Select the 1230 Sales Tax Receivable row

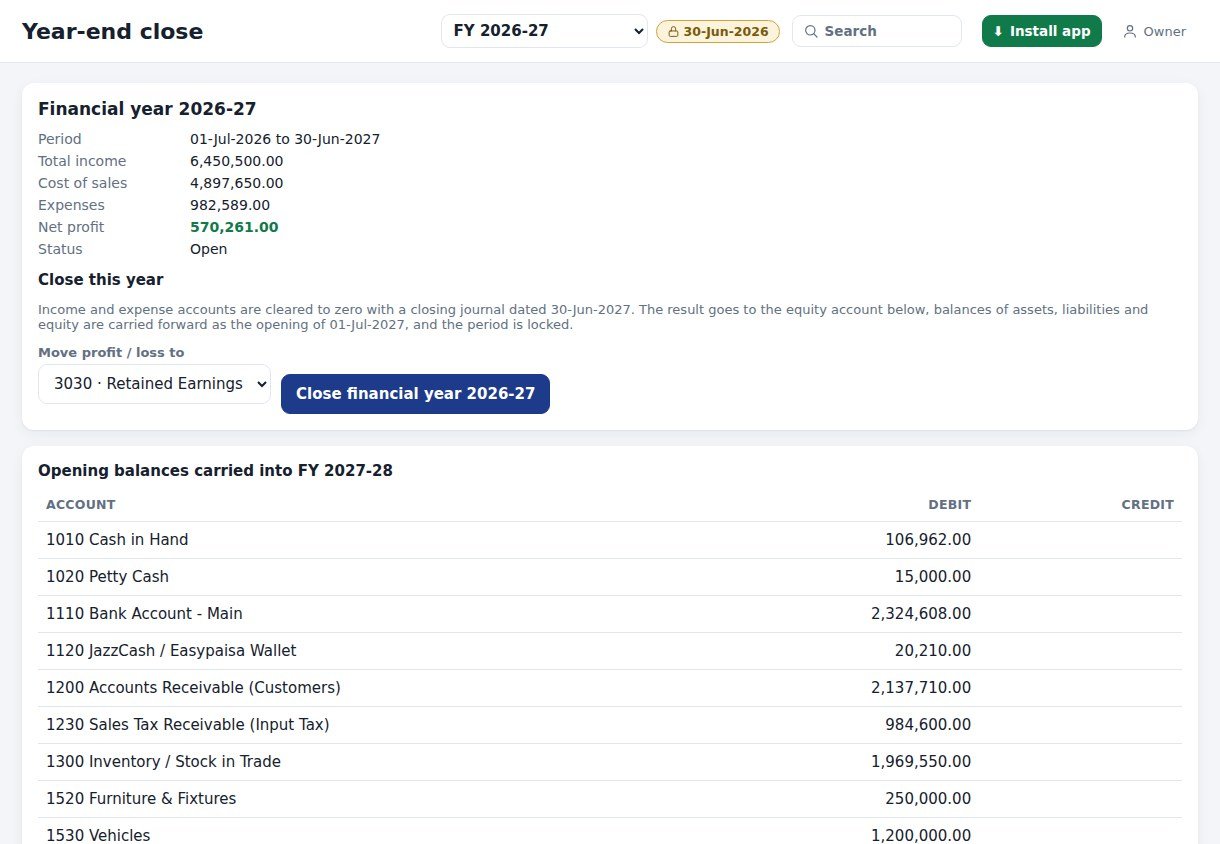(x=610, y=725)
